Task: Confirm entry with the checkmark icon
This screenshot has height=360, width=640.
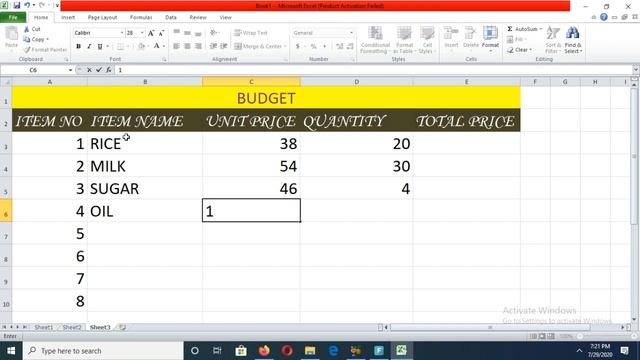Action: 99,70
